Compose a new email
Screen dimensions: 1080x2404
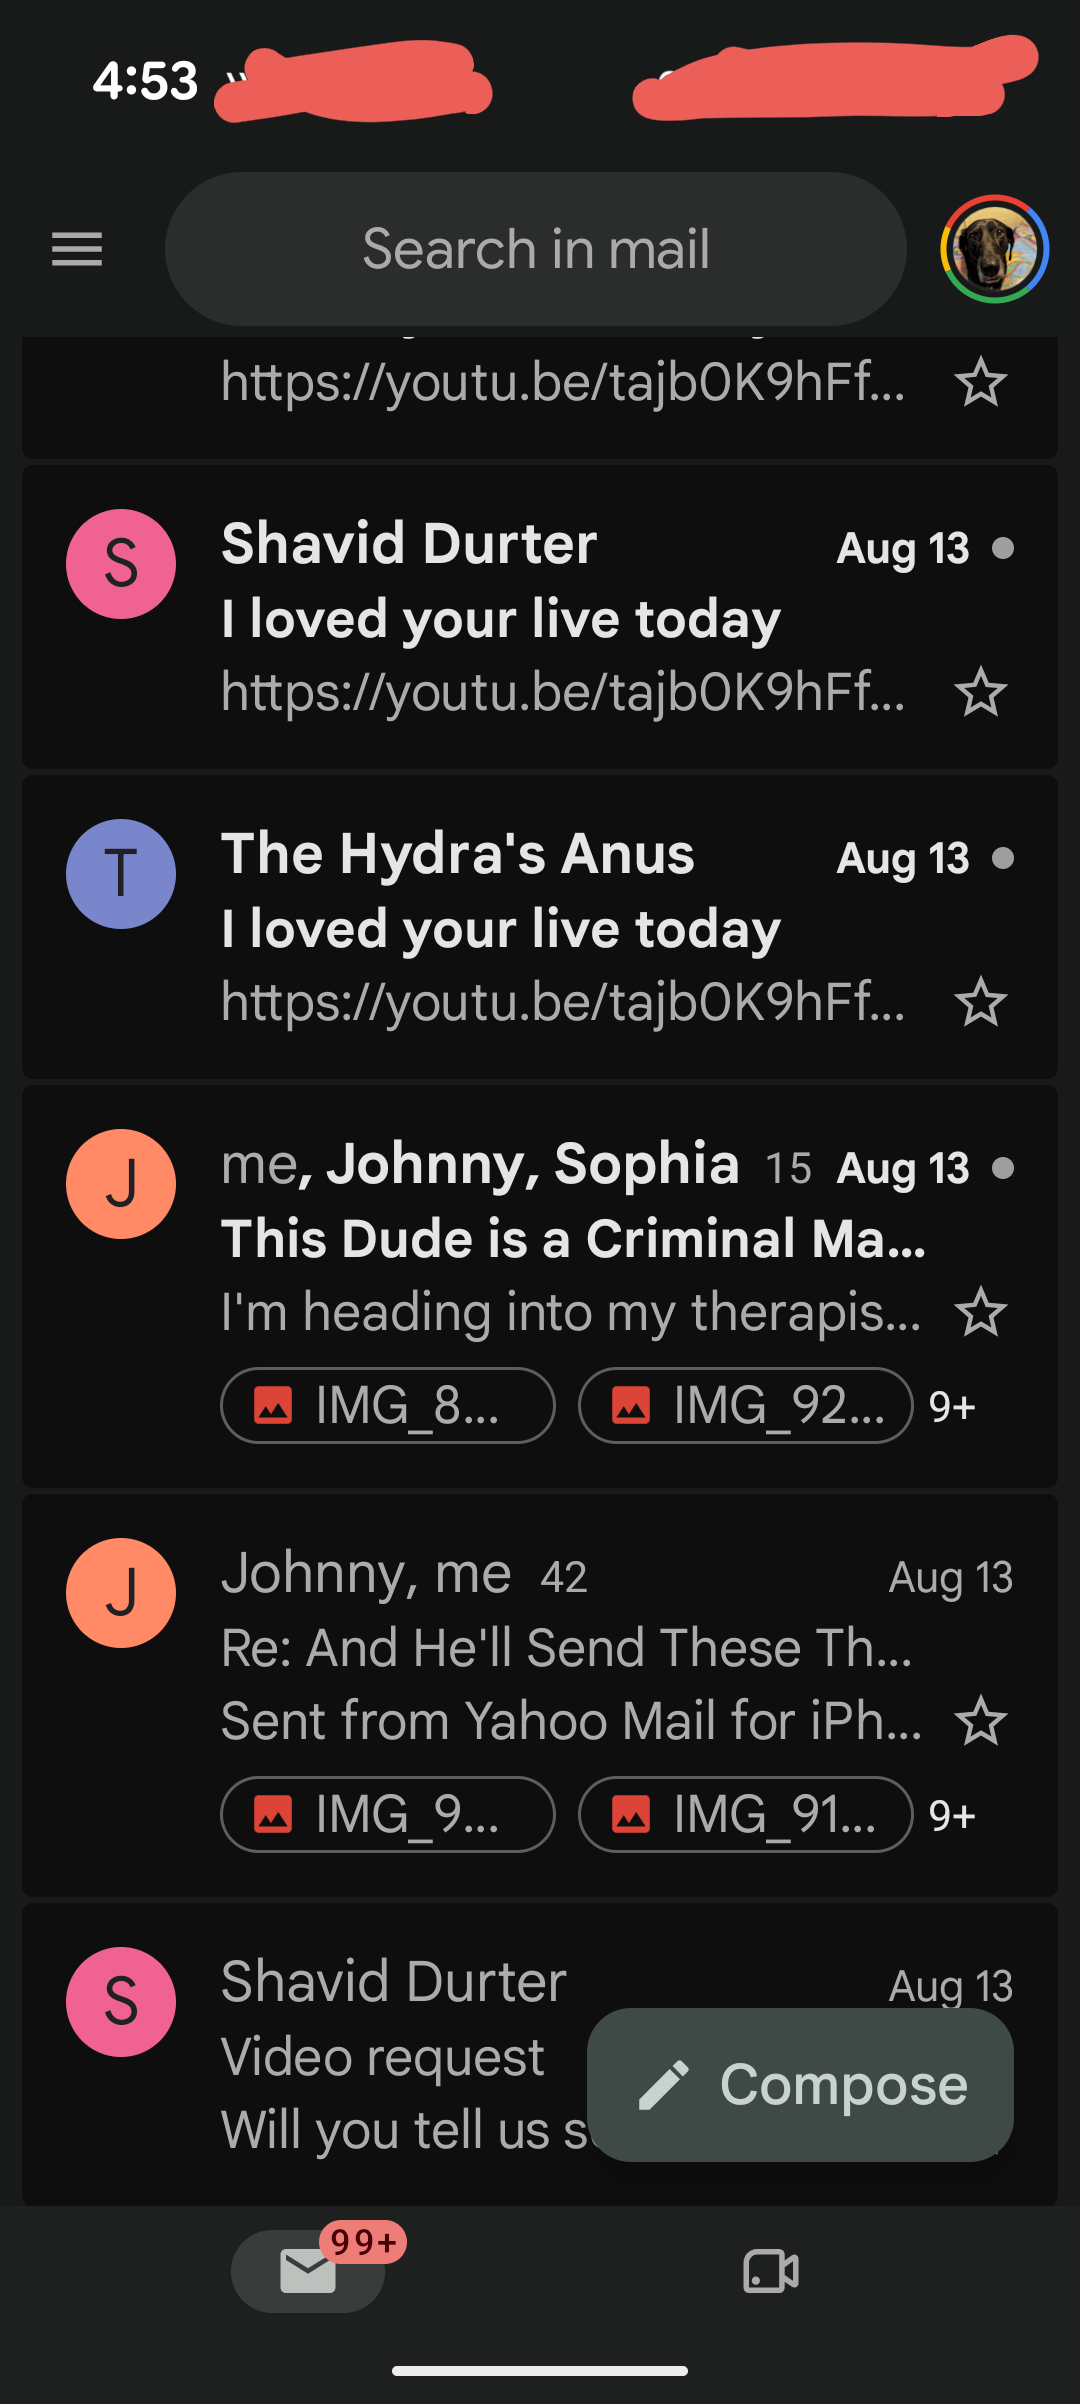800,2085
